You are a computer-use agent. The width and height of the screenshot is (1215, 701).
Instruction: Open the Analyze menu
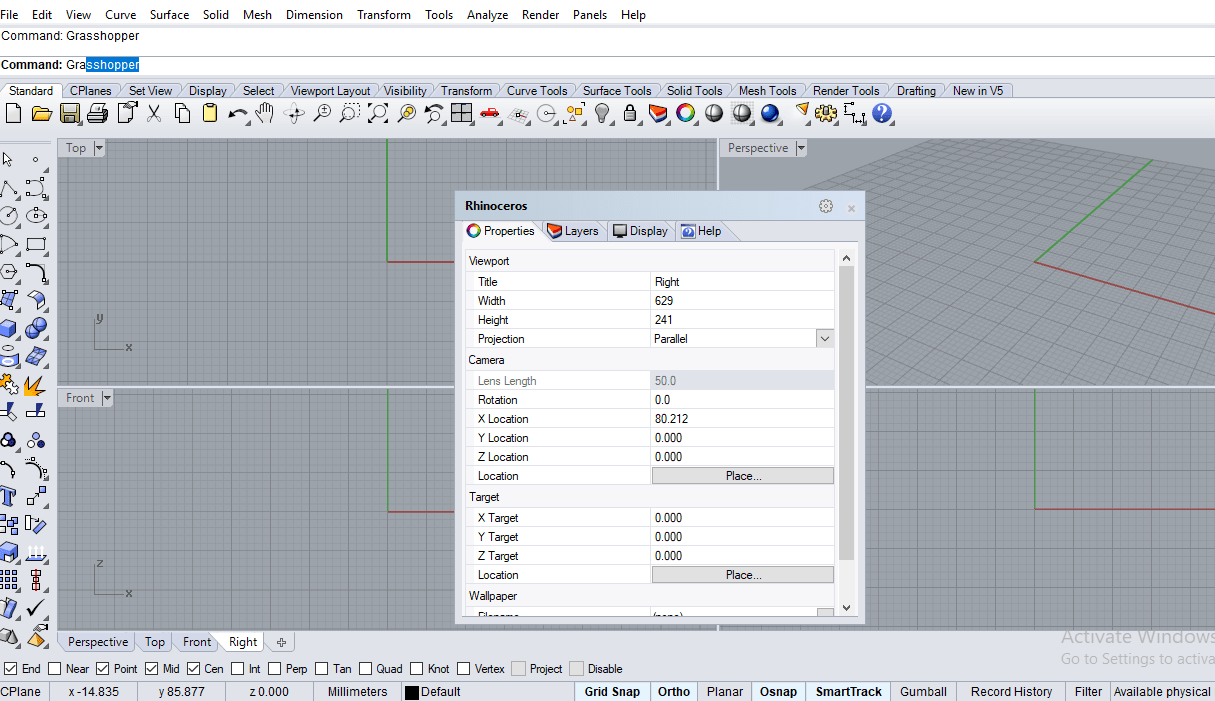pos(487,15)
